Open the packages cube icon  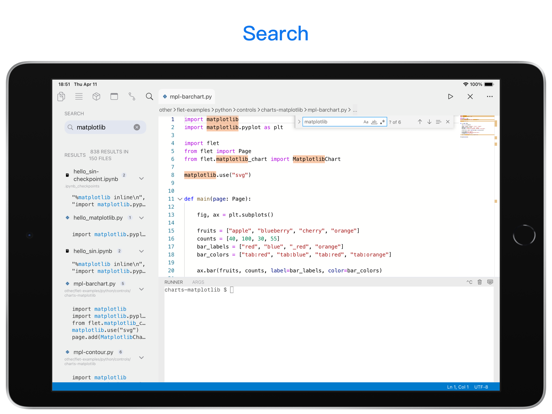coord(96,96)
